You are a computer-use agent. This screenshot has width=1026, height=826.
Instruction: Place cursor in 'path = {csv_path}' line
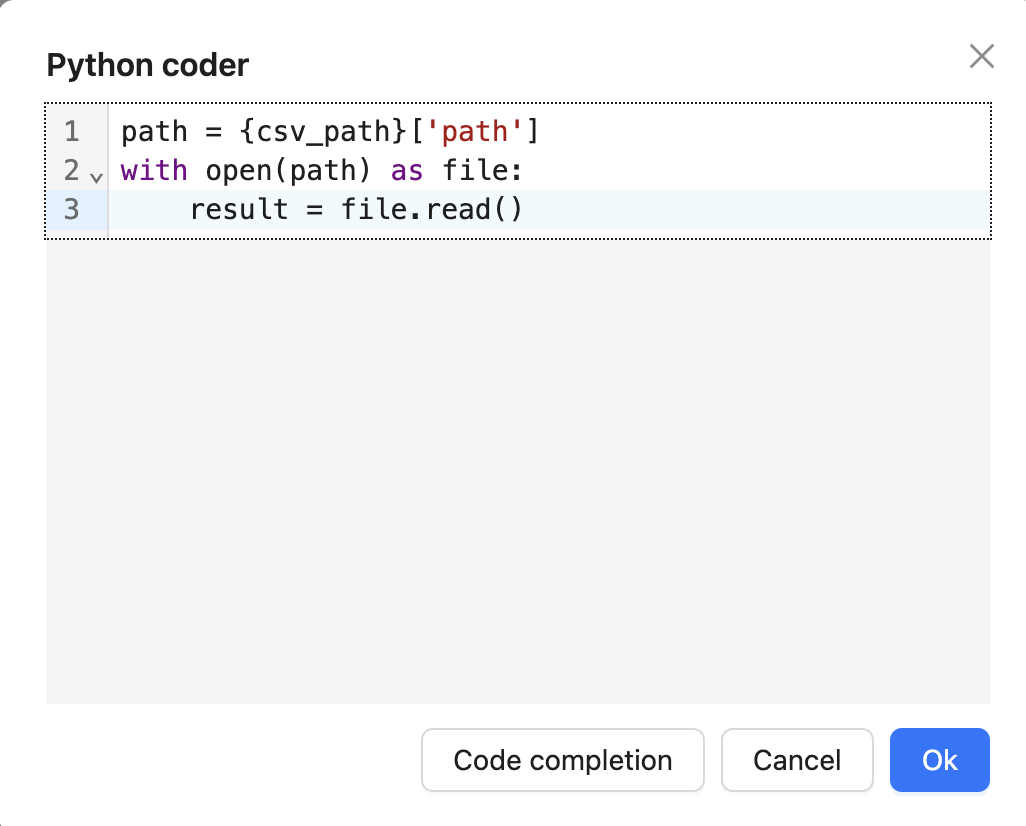tap(329, 132)
